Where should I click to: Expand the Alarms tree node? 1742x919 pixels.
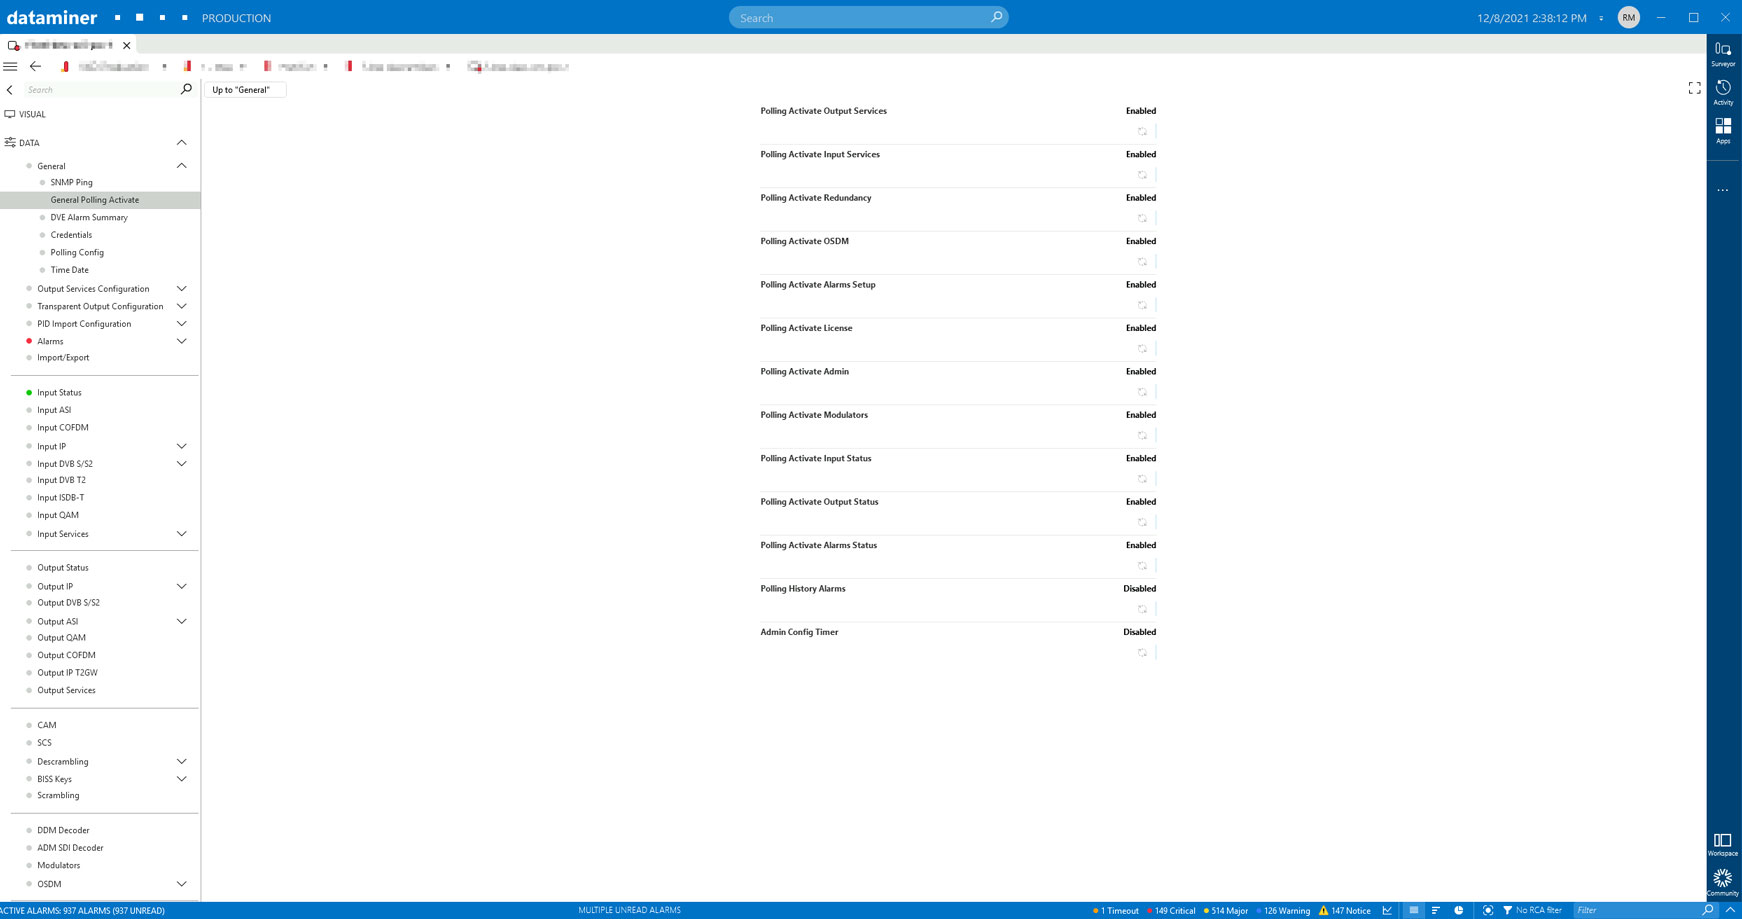182,342
